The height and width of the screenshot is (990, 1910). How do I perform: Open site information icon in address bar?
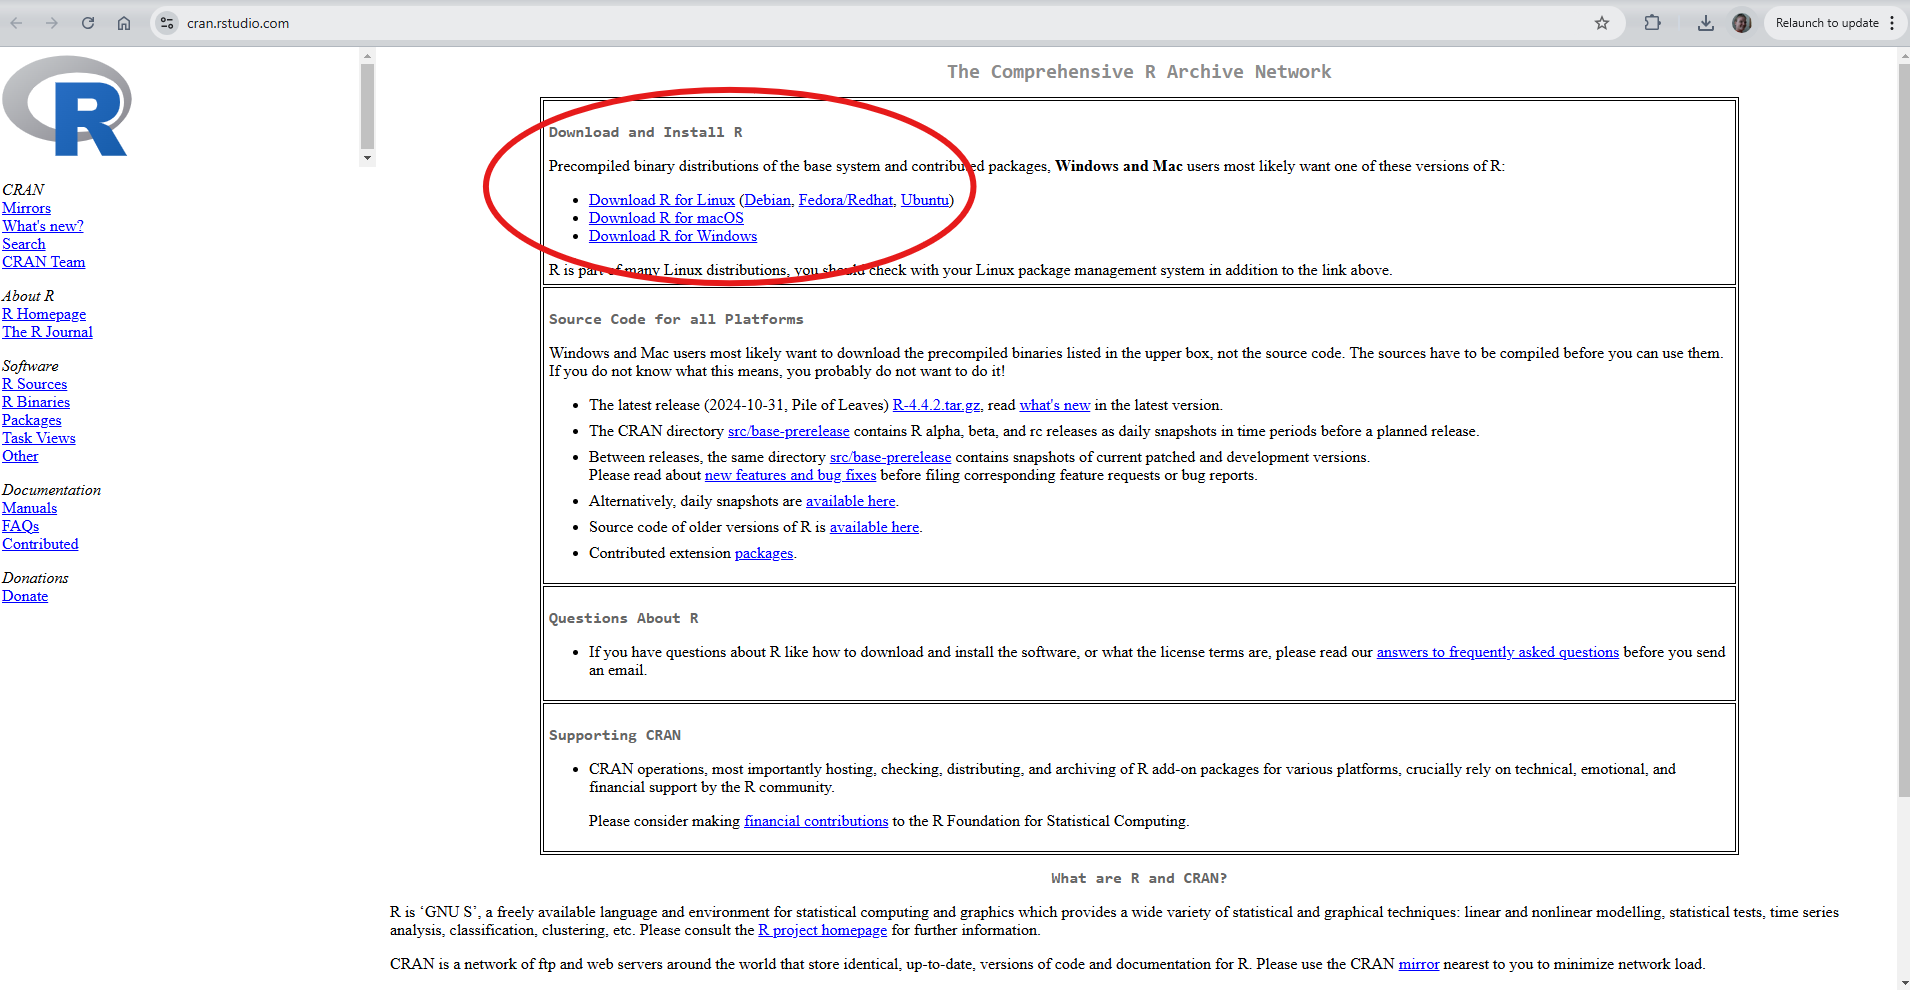(167, 23)
